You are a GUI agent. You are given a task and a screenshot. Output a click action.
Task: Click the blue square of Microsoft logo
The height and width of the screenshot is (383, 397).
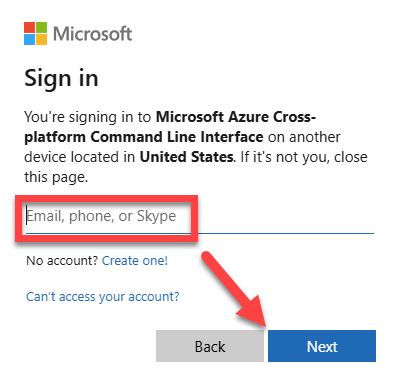[29, 39]
